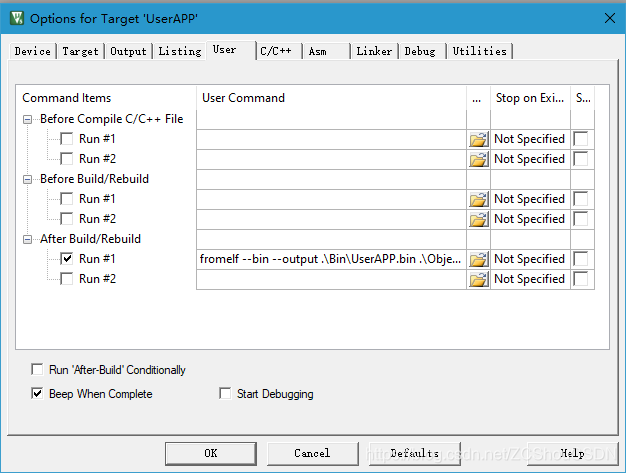Restore settings with Defaults button

(415, 453)
